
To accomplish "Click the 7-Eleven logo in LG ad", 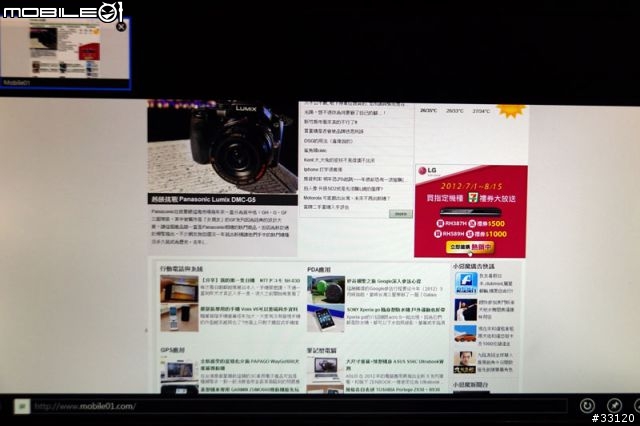I will pyautogui.click(x=473, y=198).
